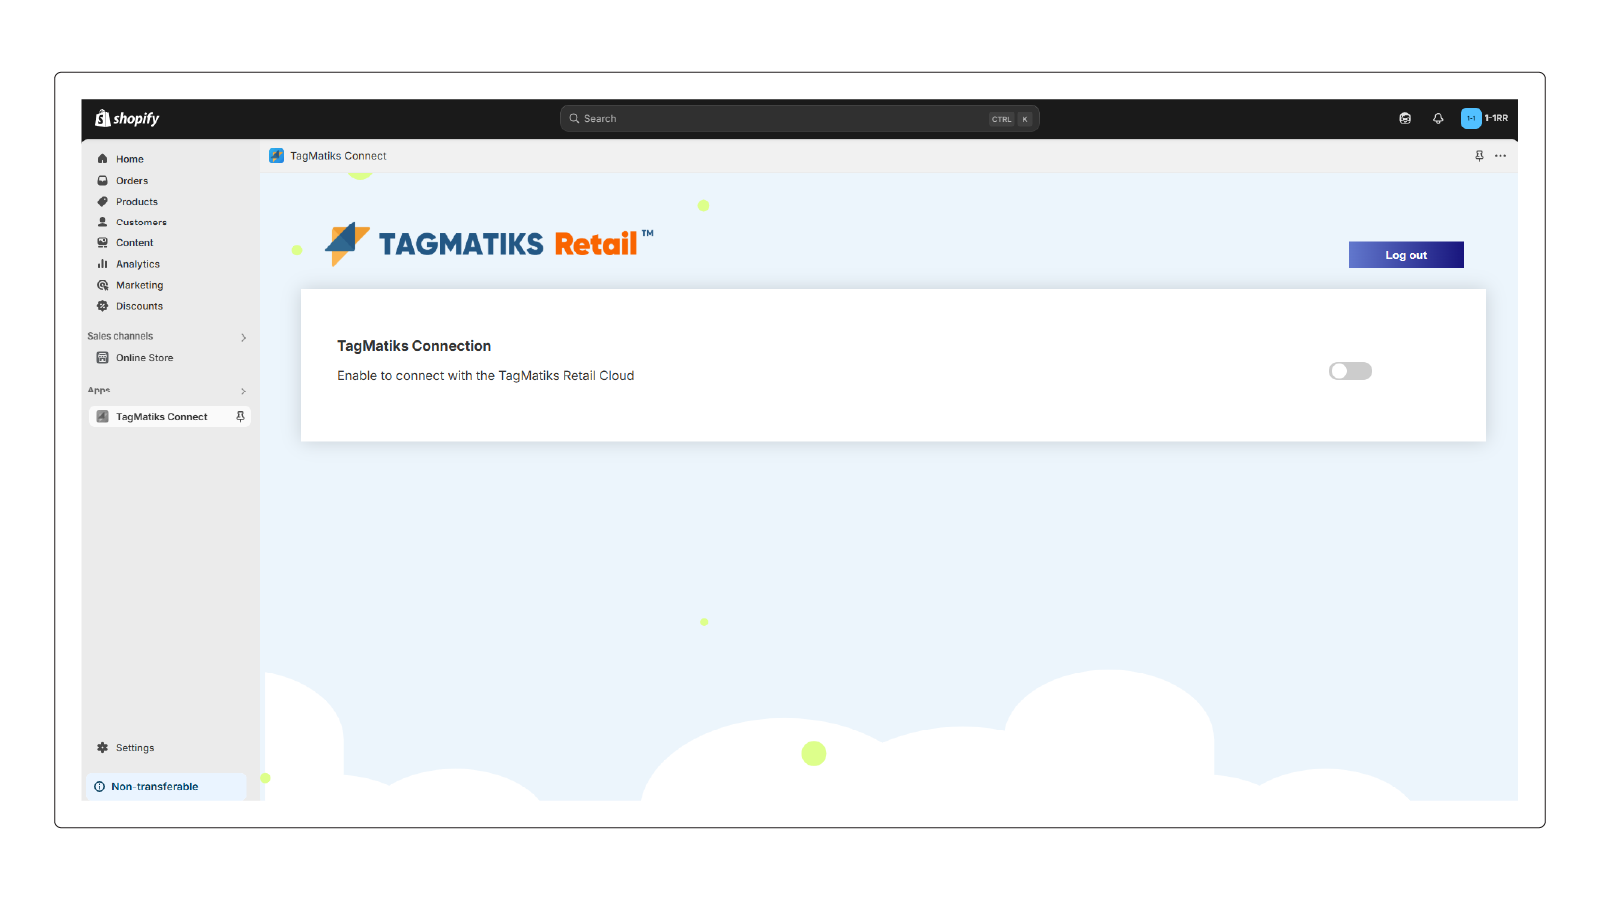Open Products in the sidebar
The width and height of the screenshot is (1600, 900).
[136, 202]
